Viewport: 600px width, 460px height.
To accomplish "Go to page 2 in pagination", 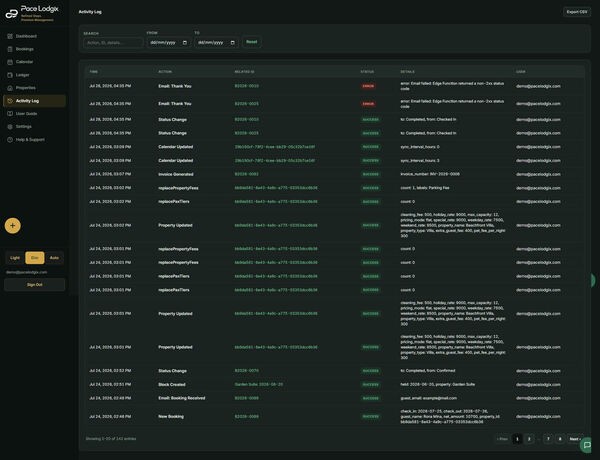I will pos(529,439).
